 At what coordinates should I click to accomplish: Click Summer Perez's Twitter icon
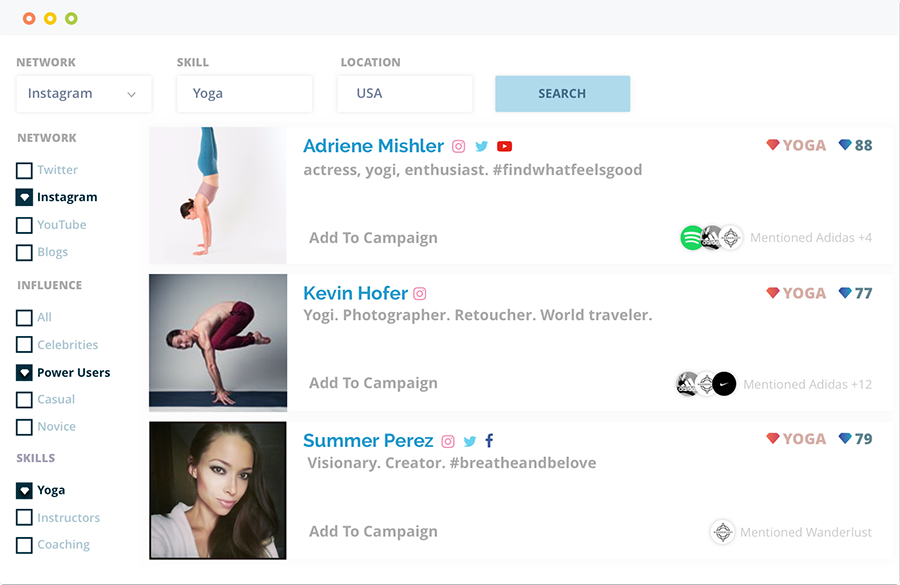469,441
